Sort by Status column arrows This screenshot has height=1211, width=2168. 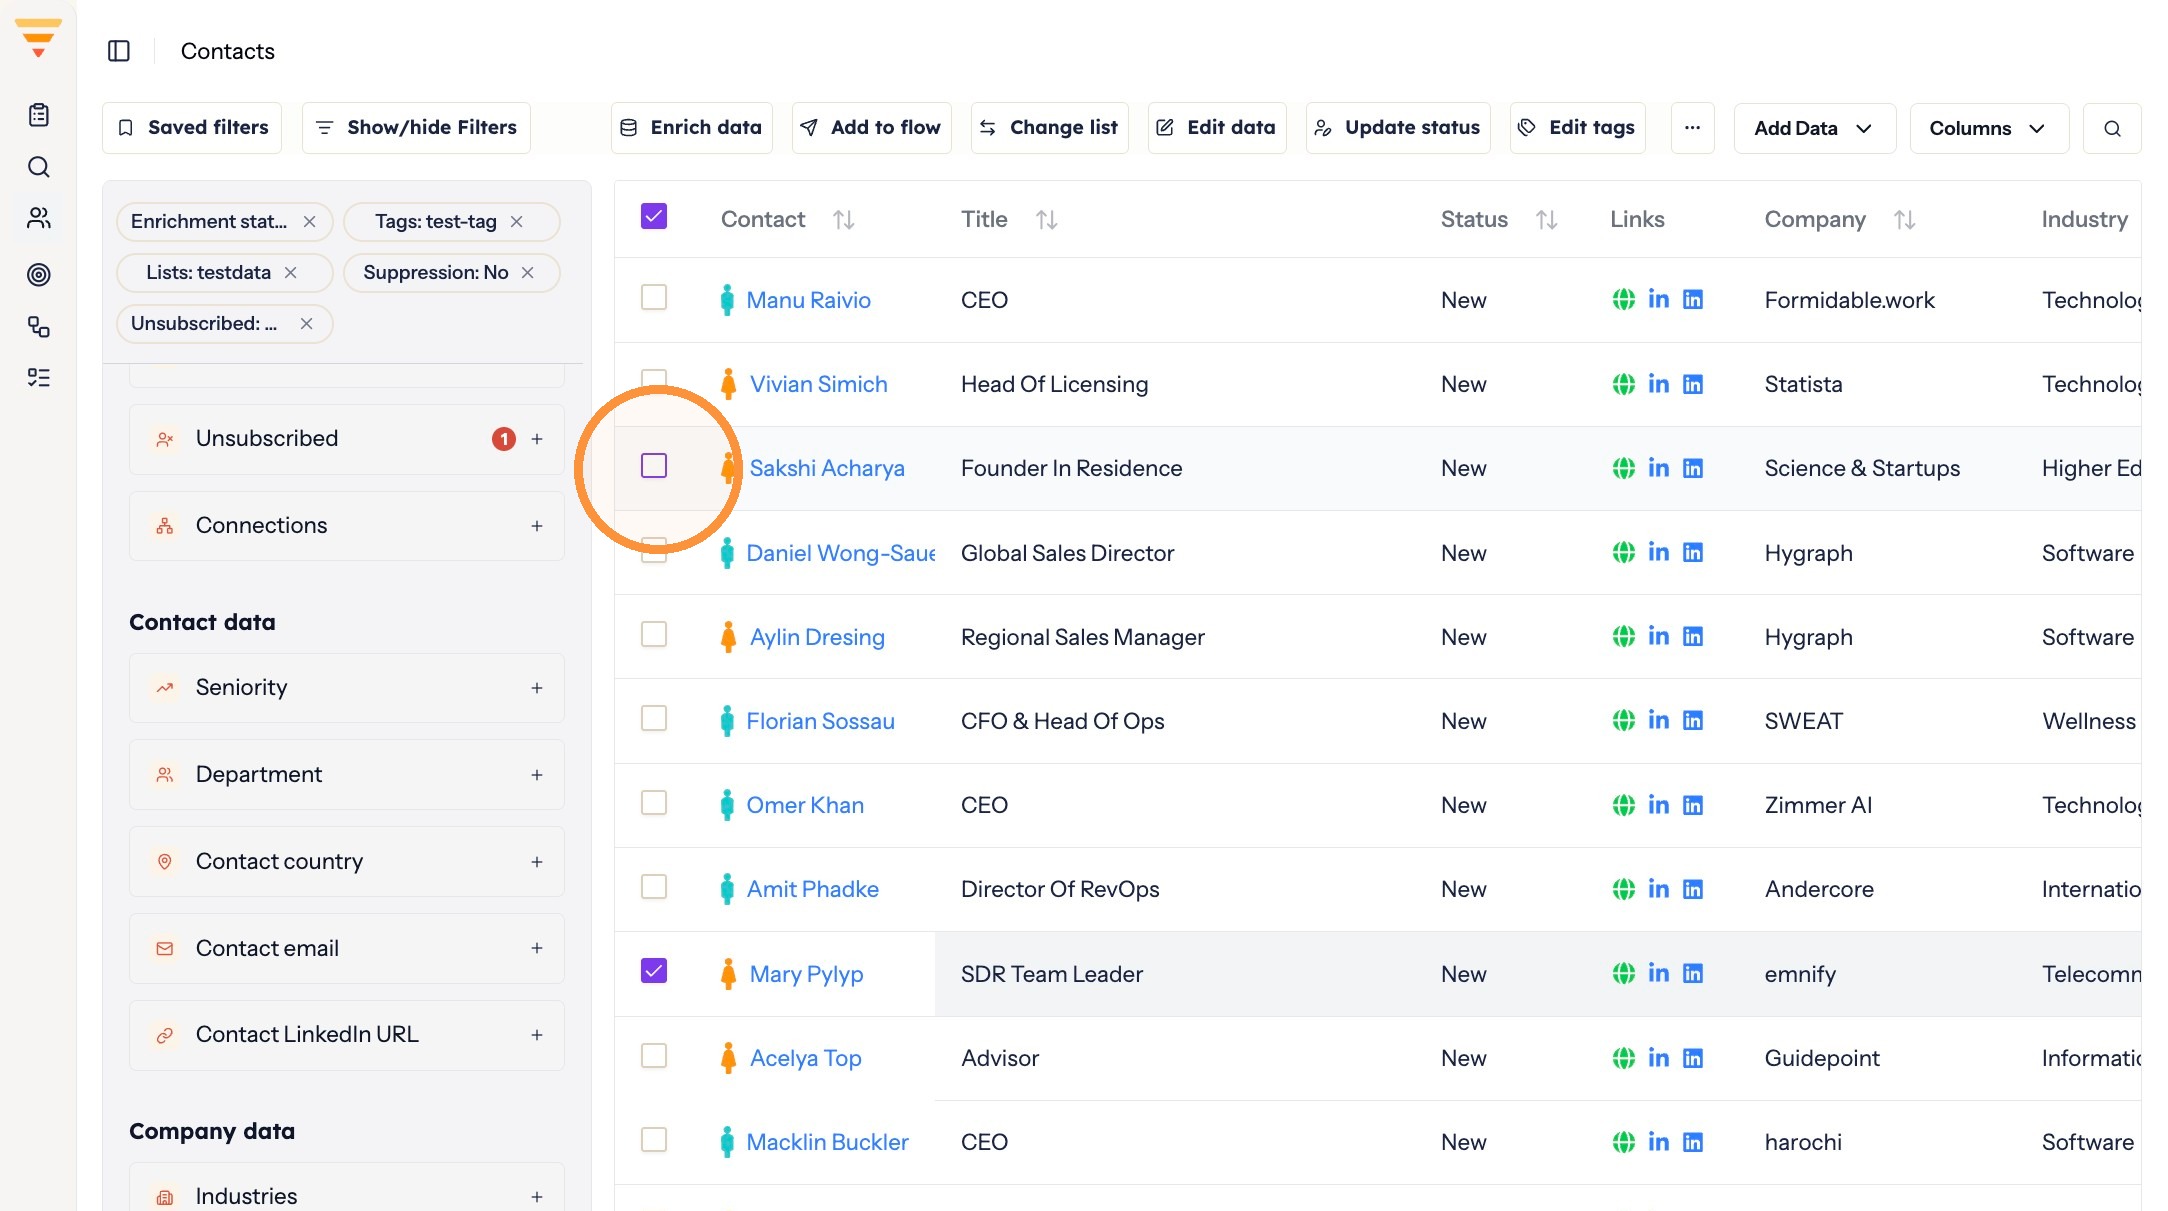(1546, 219)
